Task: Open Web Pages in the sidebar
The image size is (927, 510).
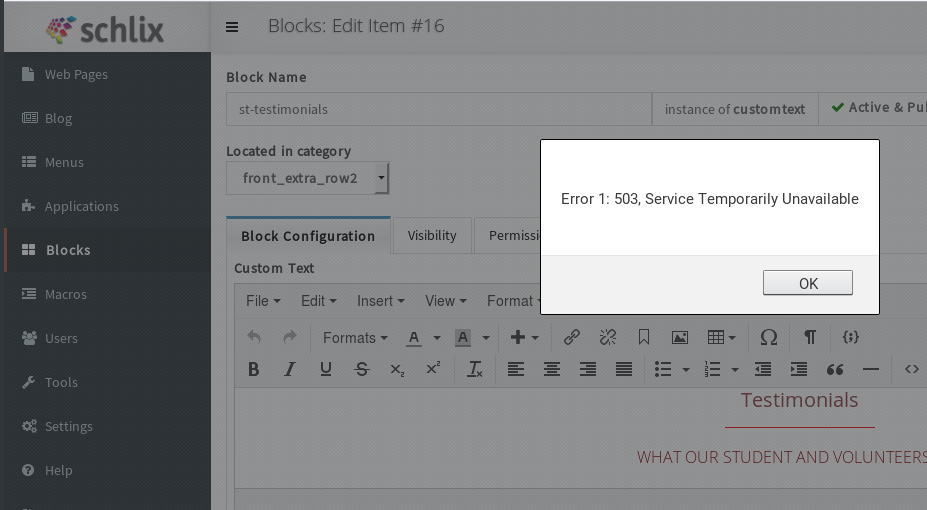Action: point(76,74)
